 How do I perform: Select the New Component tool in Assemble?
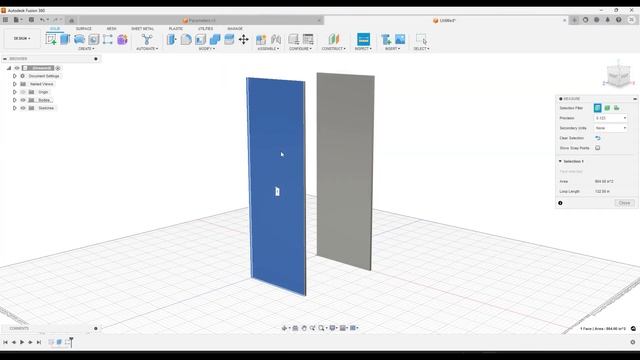tap(261, 39)
